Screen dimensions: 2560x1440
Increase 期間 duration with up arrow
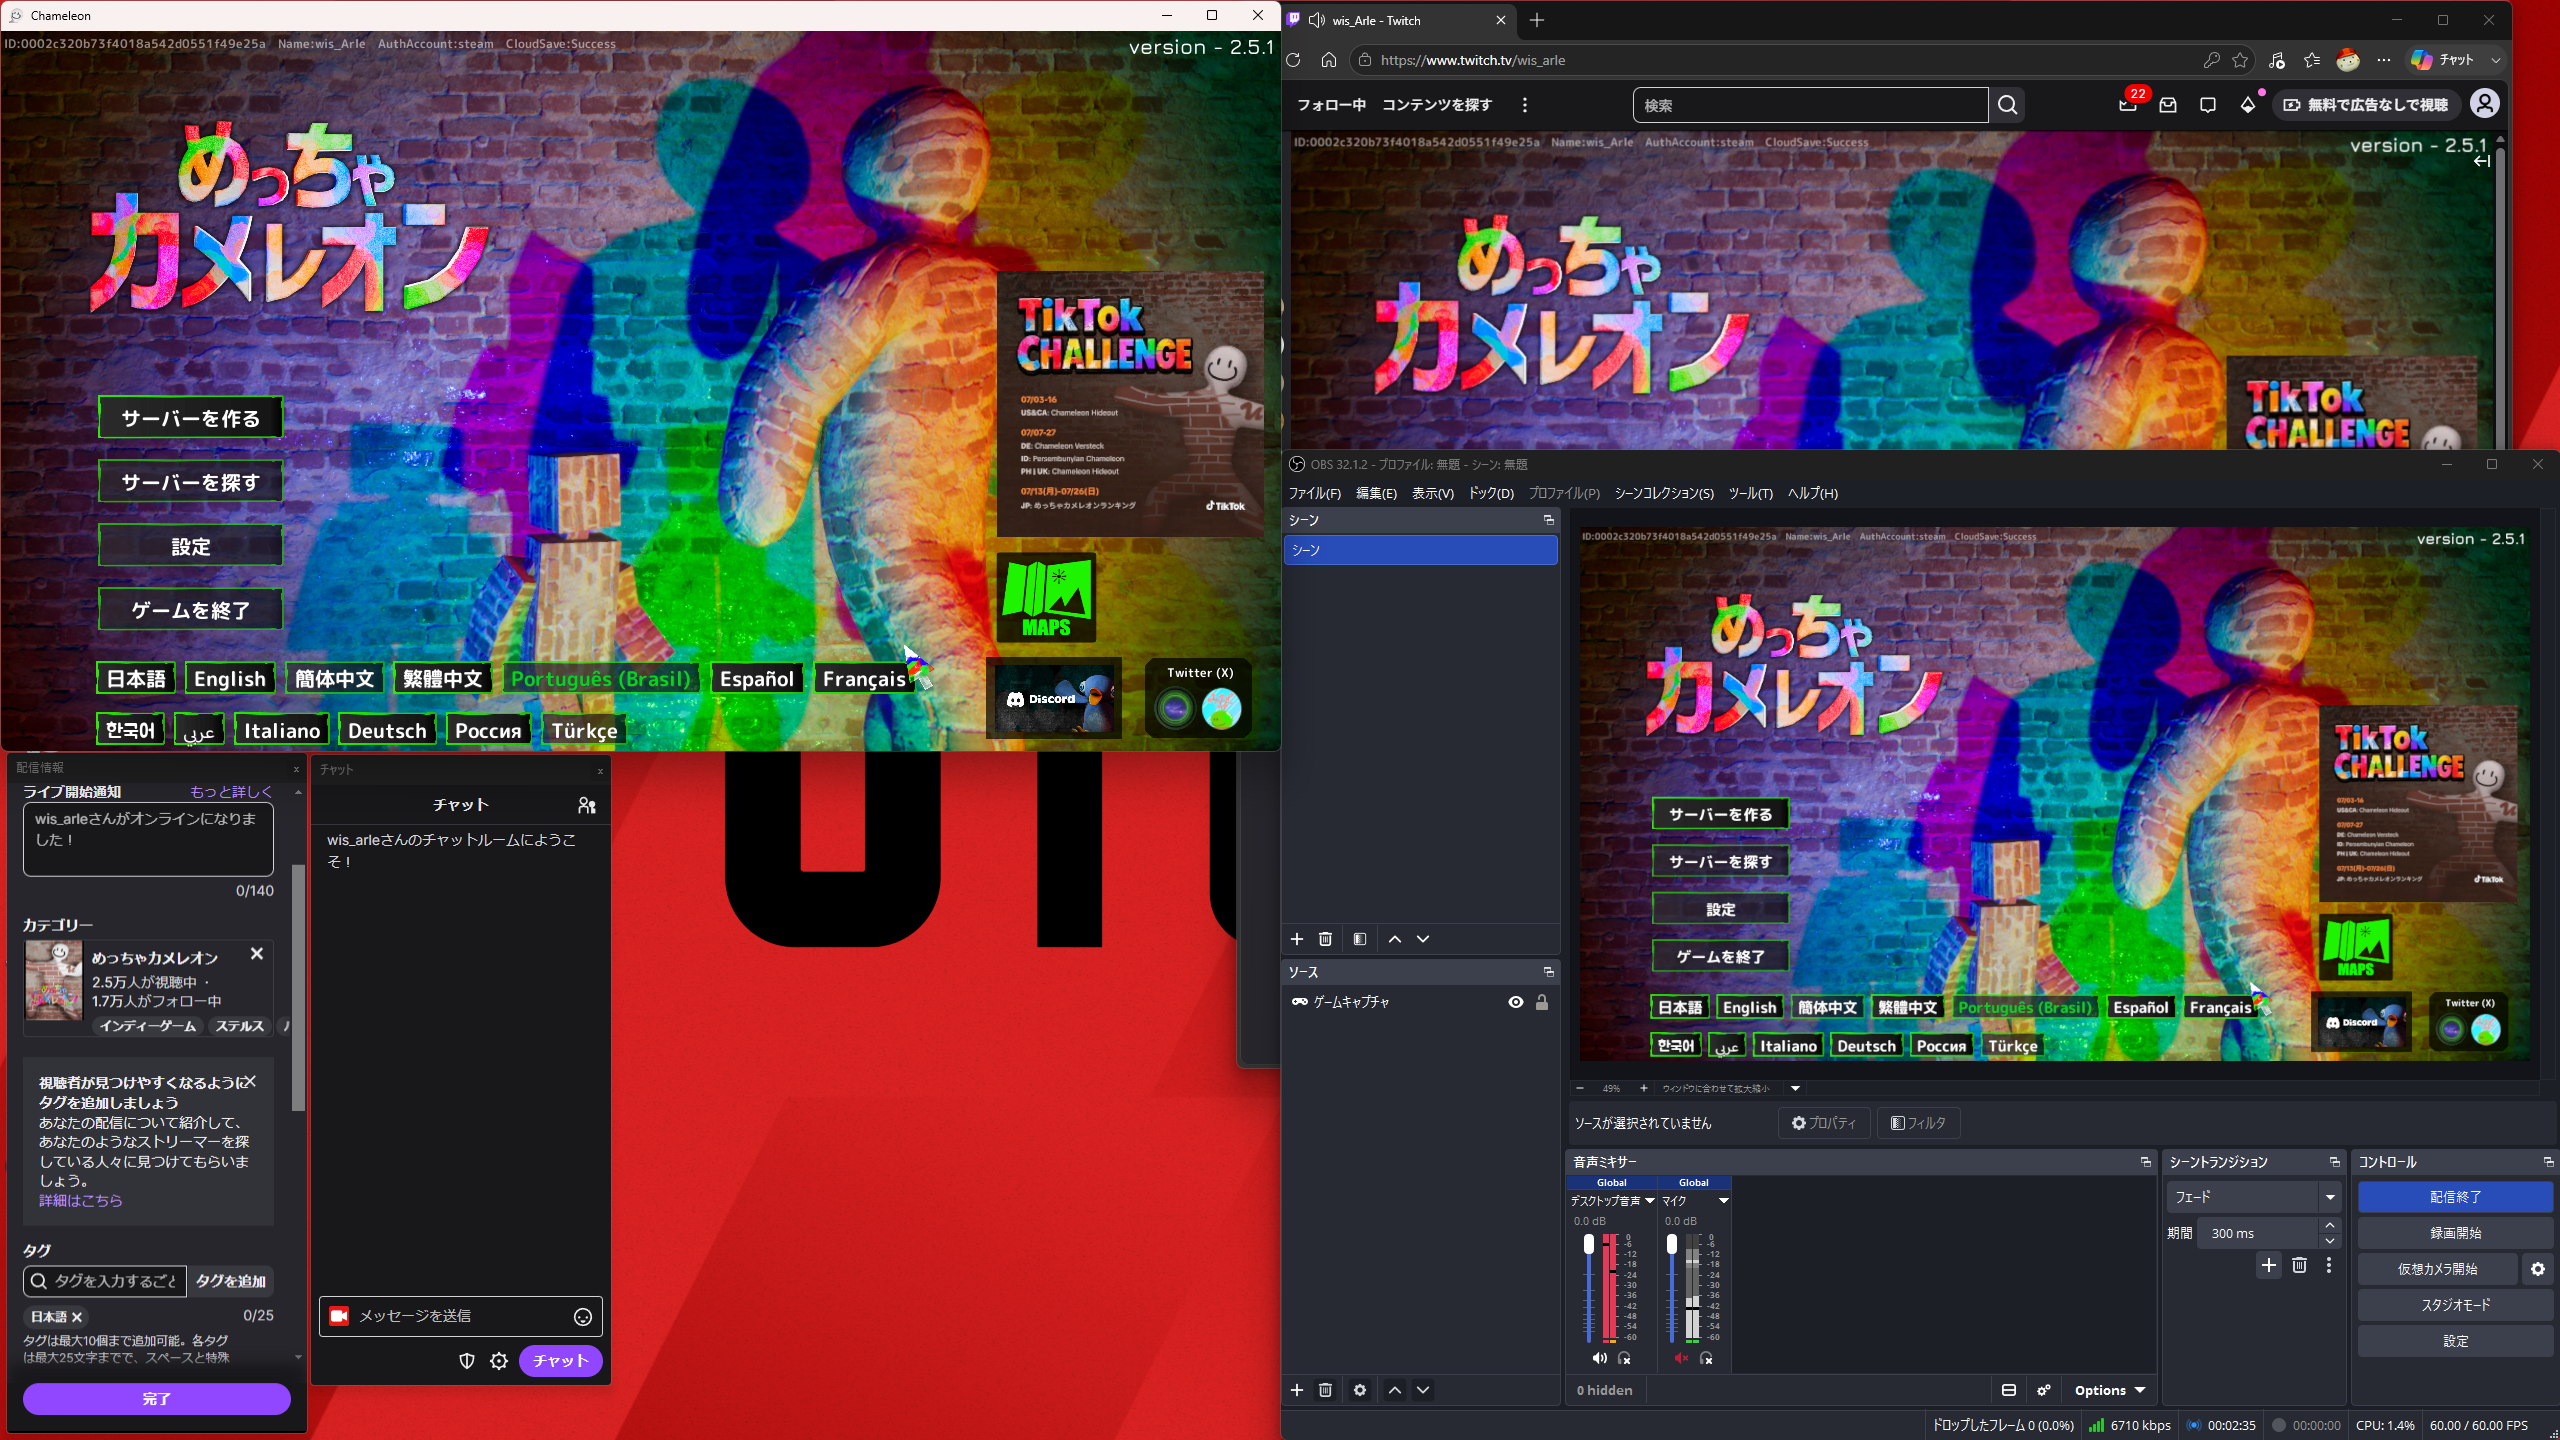[2330, 1226]
